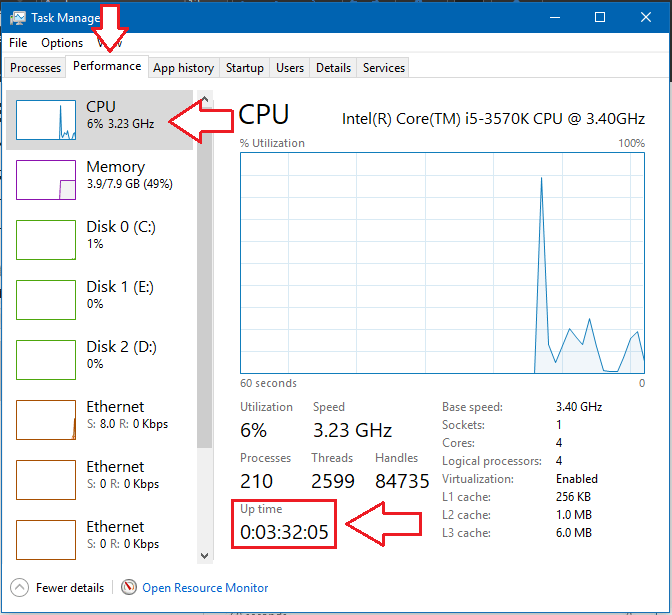
Task: Minimize the Task Manager window
Action: pyautogui.click(x=555, y=18)
